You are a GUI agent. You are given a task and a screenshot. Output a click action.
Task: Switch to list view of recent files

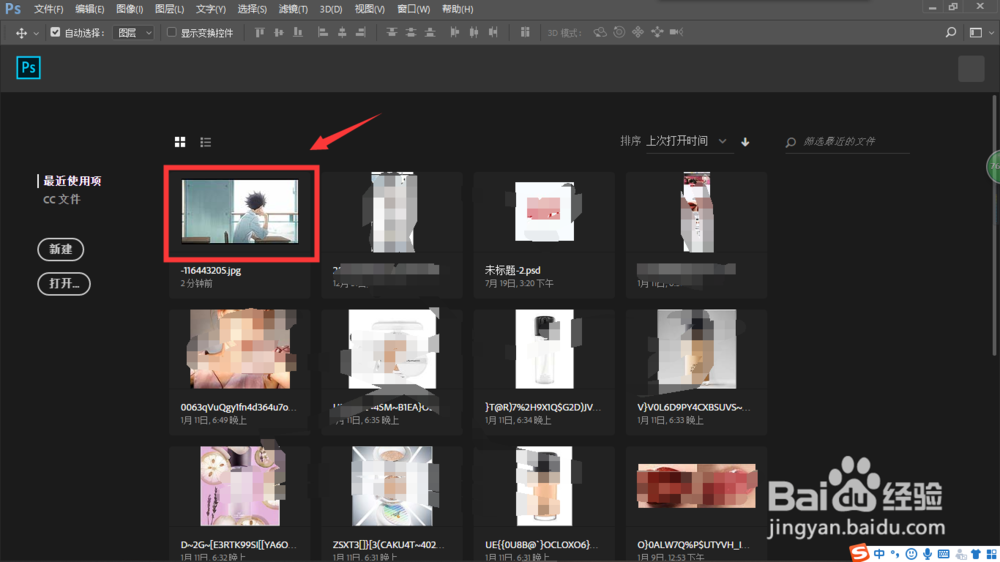pos(205,142)
